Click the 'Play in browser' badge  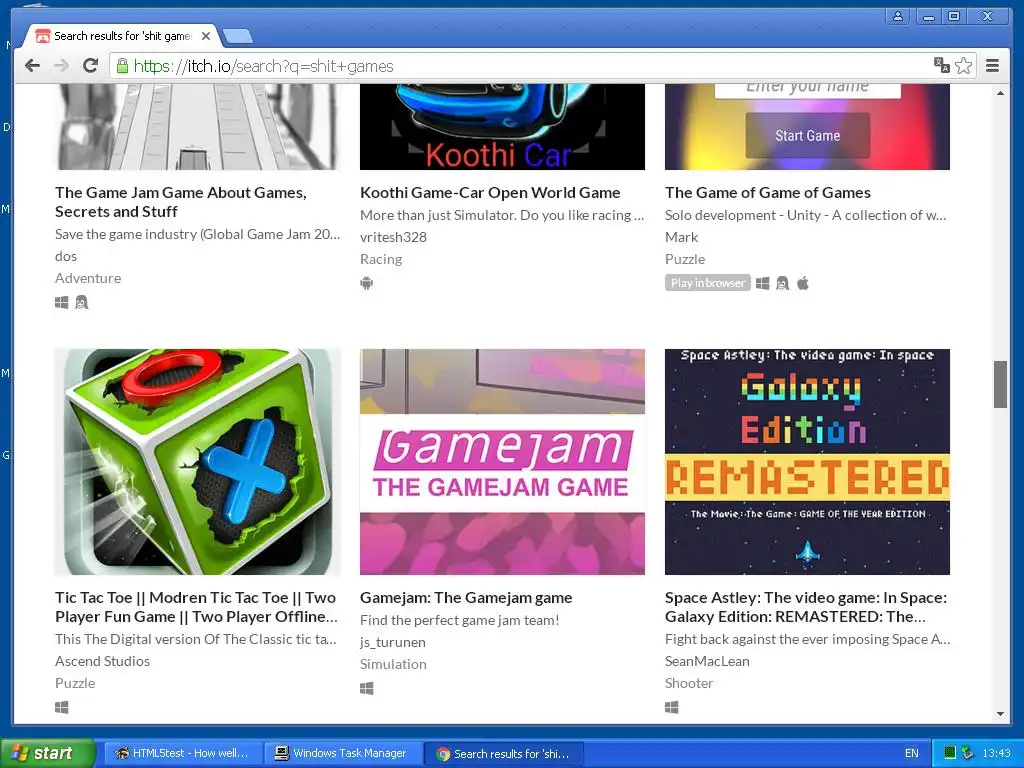pos(708,283)
